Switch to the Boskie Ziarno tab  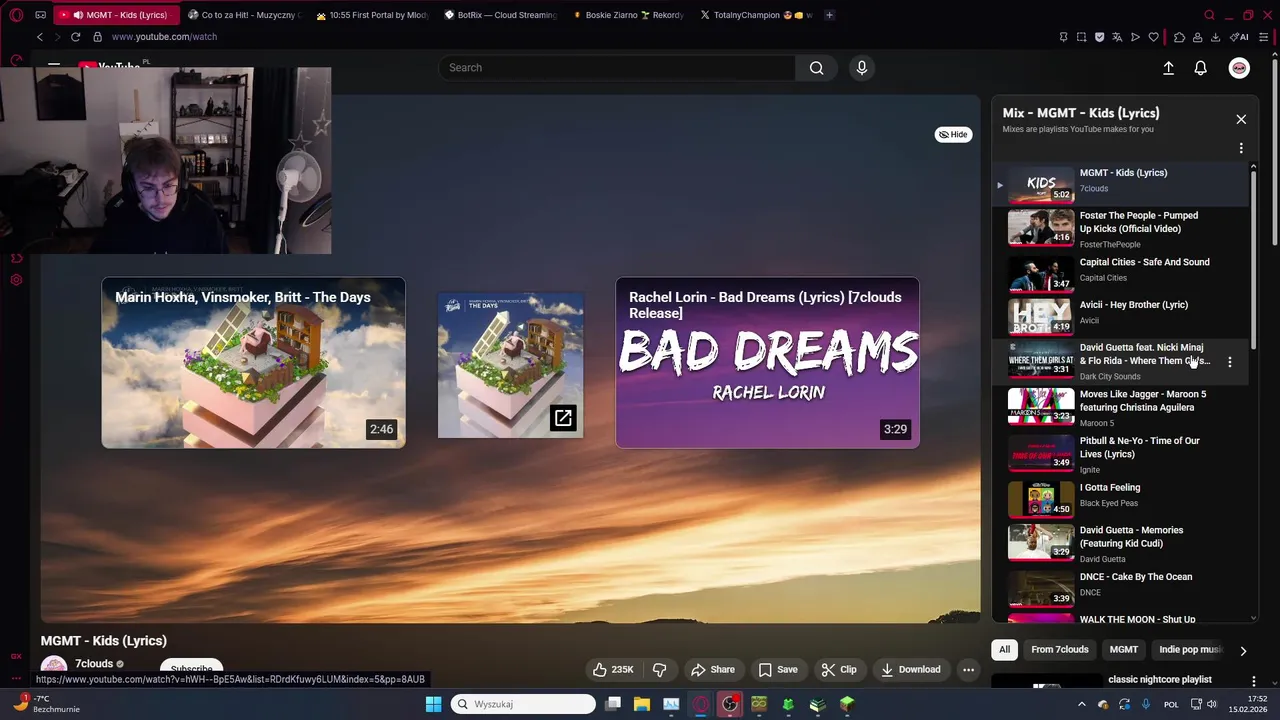tap(627, 15)
